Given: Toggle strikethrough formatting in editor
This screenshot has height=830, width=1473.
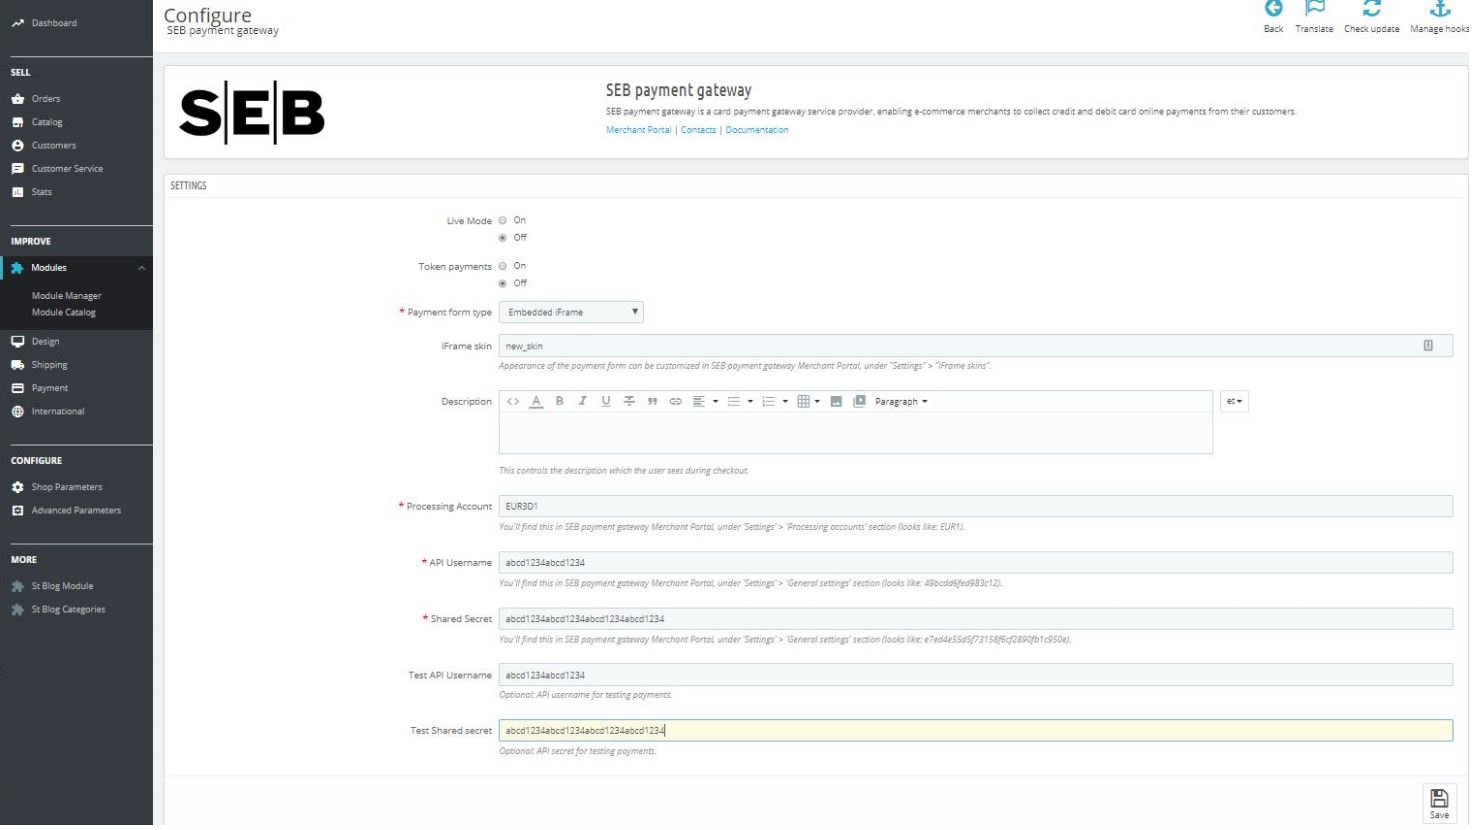Looking at the screenshot, I should click(629, 402).
